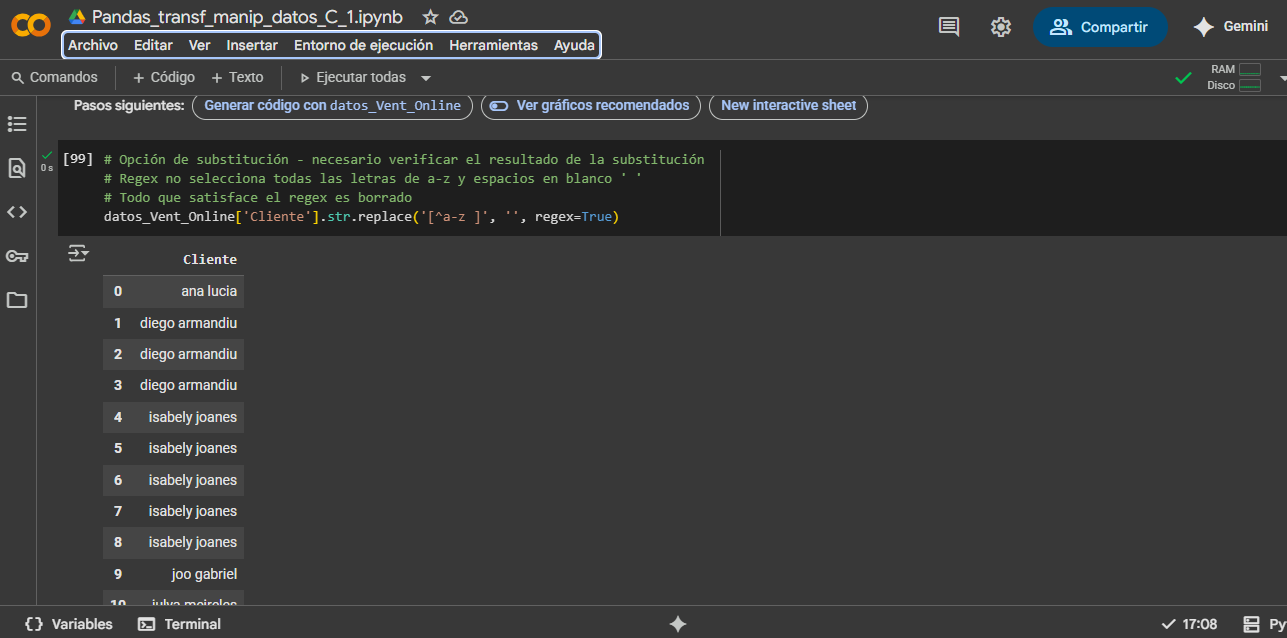Select 'isabely joanes' in row 8
Screen dimensions: 1287x638
(193, 542)
